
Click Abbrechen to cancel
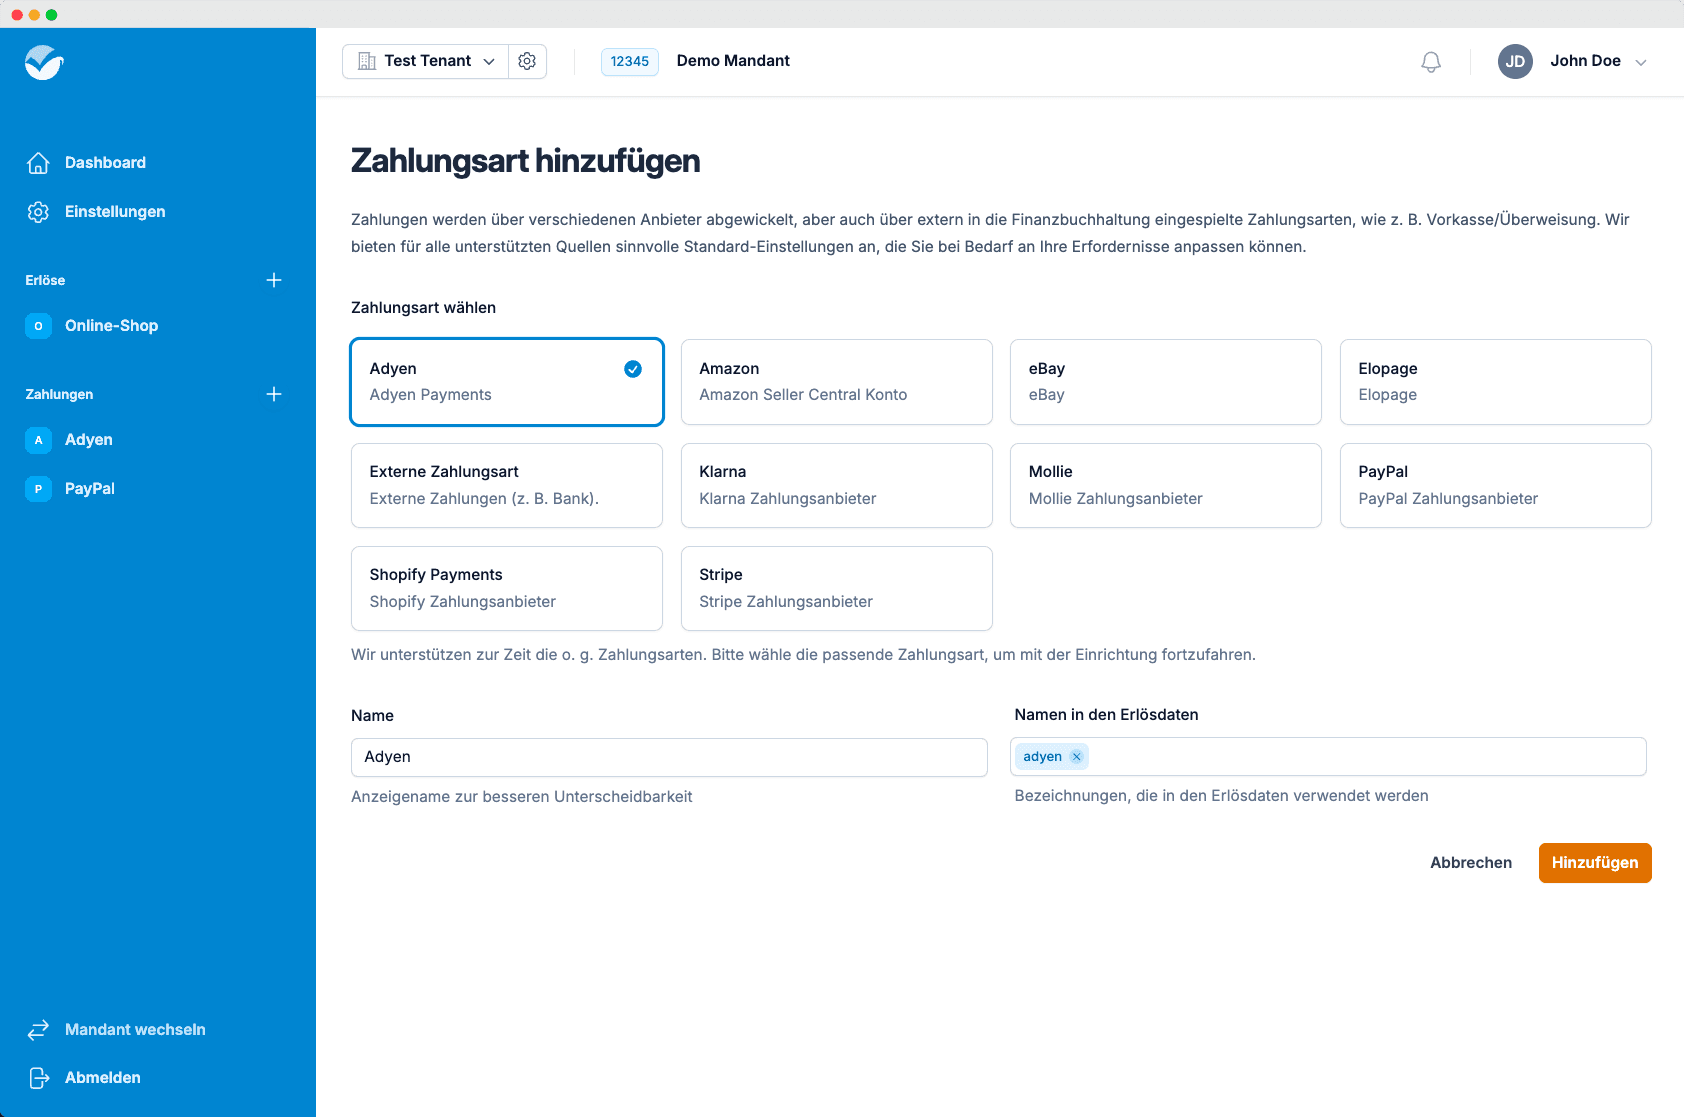(x=1471, y=862)
